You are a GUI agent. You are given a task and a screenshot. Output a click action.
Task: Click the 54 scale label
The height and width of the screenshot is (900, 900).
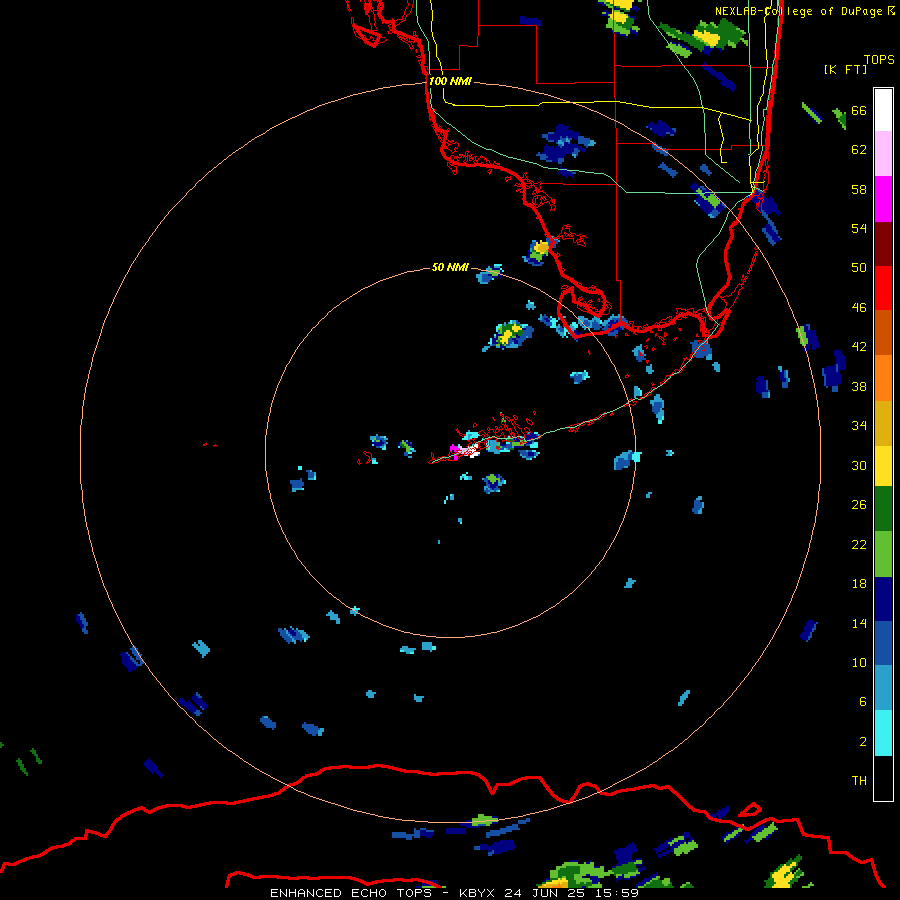coord(859,228)
